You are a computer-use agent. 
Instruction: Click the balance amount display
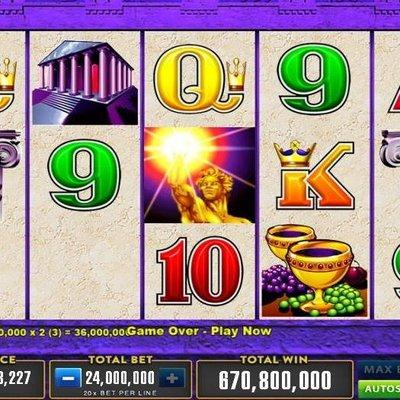[x=21, y=379]
